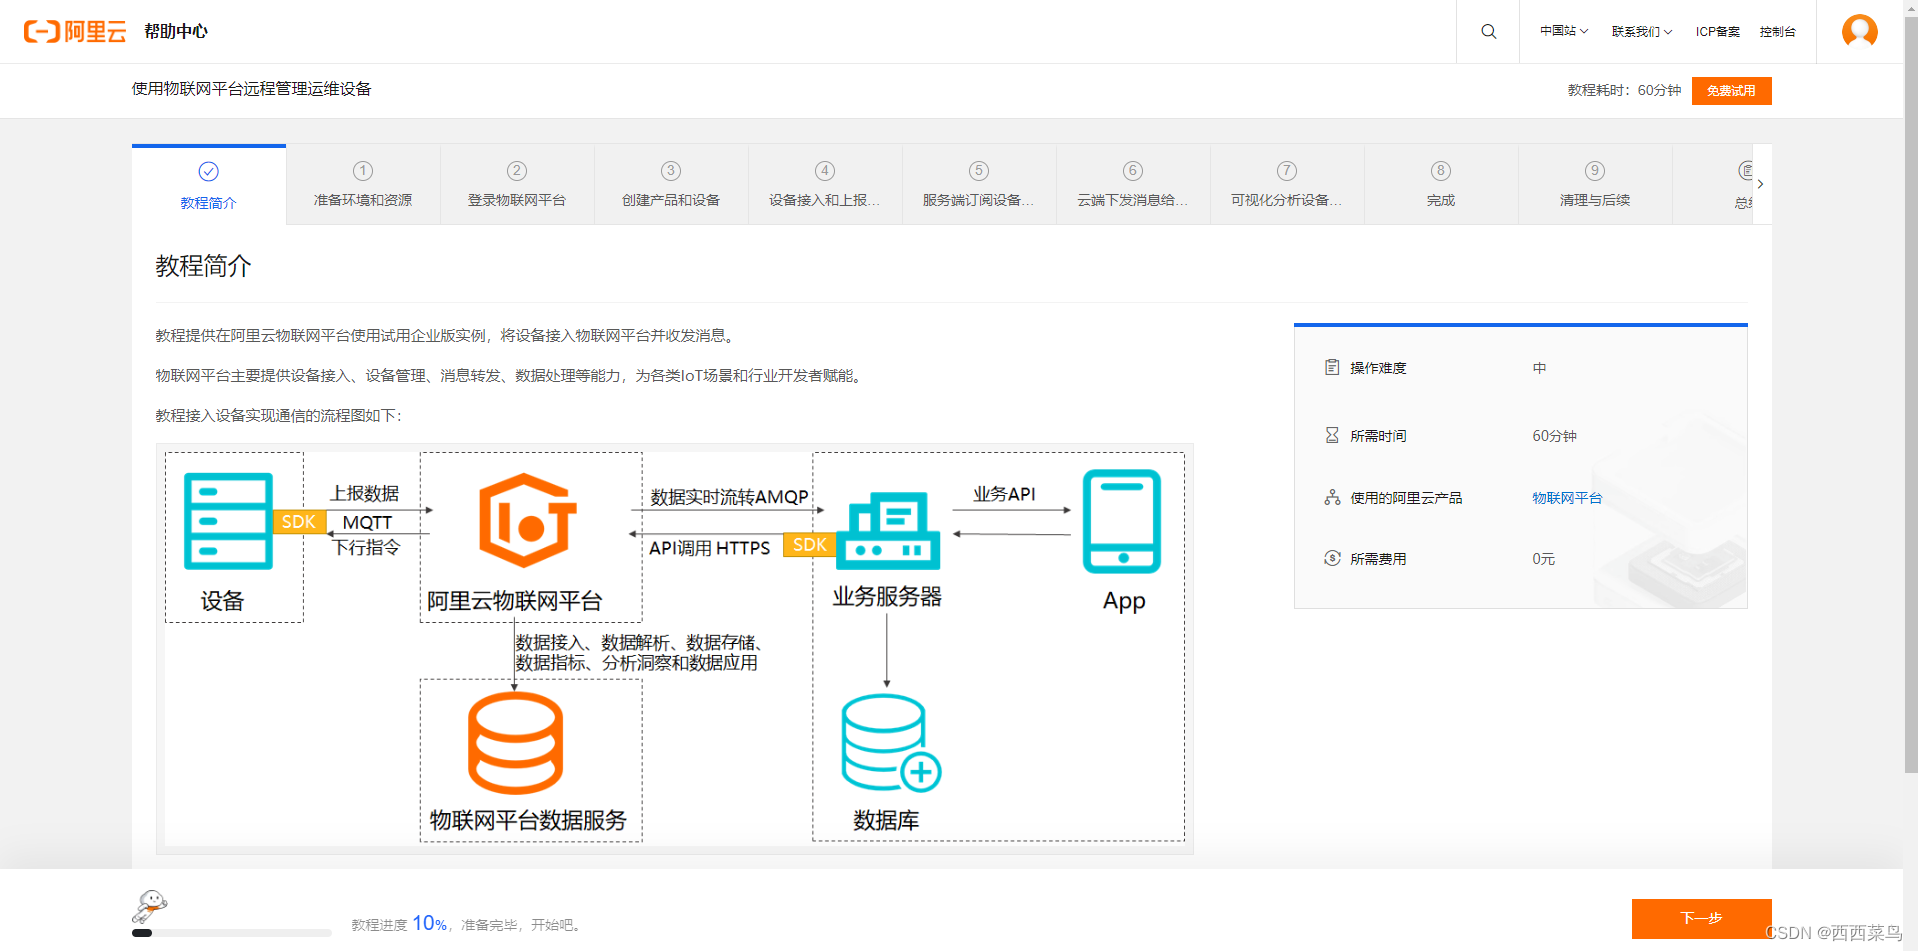Image resolution: width=1918 pixels, height=951 pixels.
Task: Expand the 中国站 dropdown
Action: pos(1564,31)
